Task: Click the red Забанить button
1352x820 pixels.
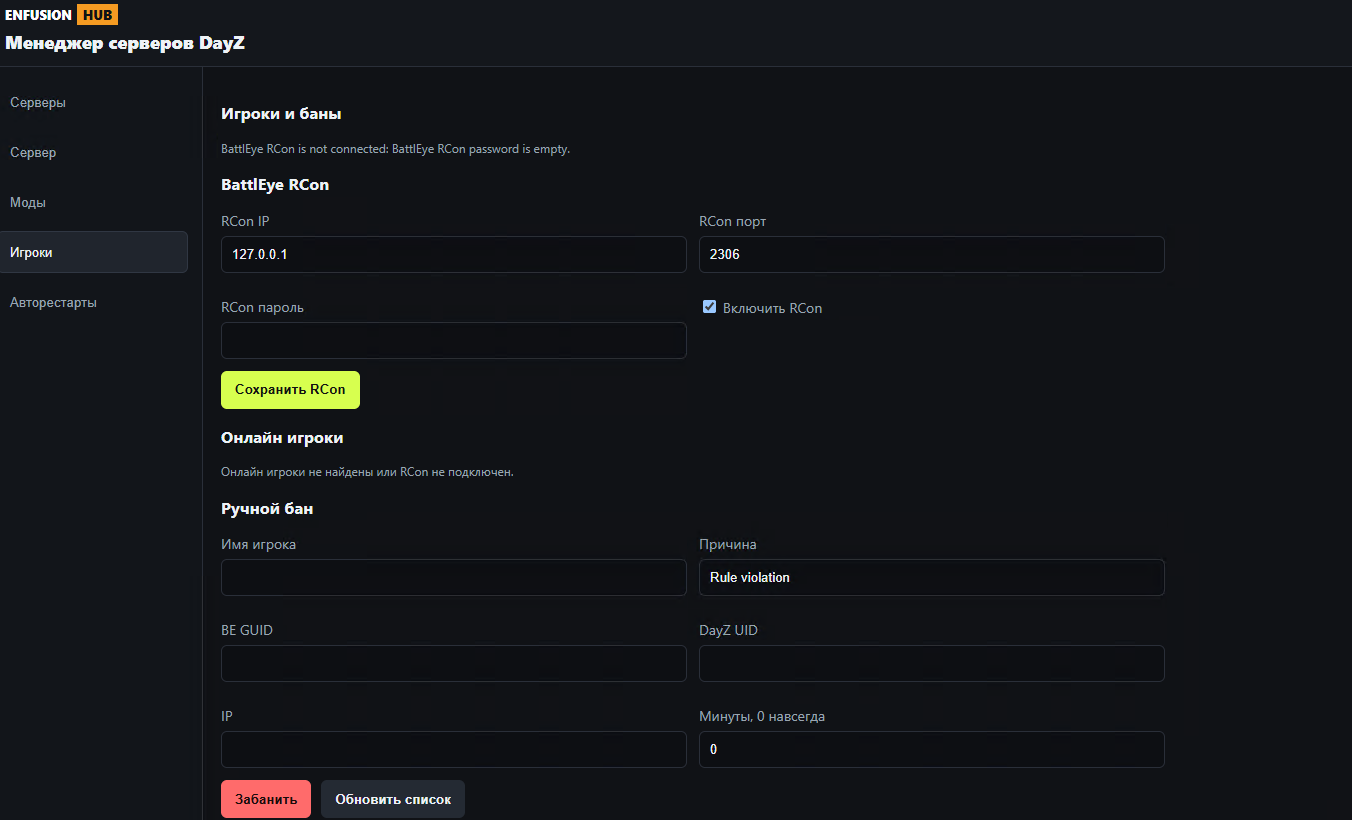Action: (266, 799)
